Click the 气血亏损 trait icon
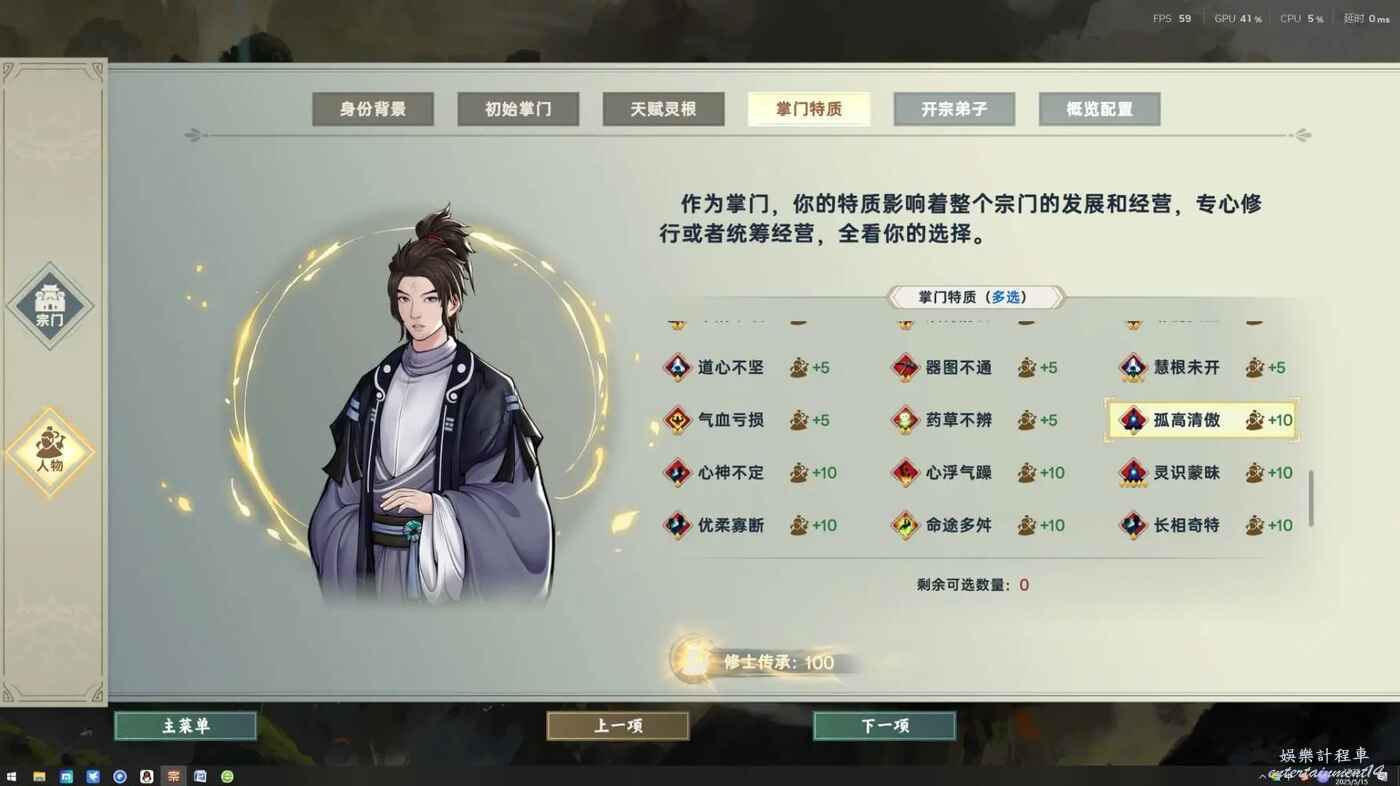Screen dimensions: 1400x786 pos(677,420)
